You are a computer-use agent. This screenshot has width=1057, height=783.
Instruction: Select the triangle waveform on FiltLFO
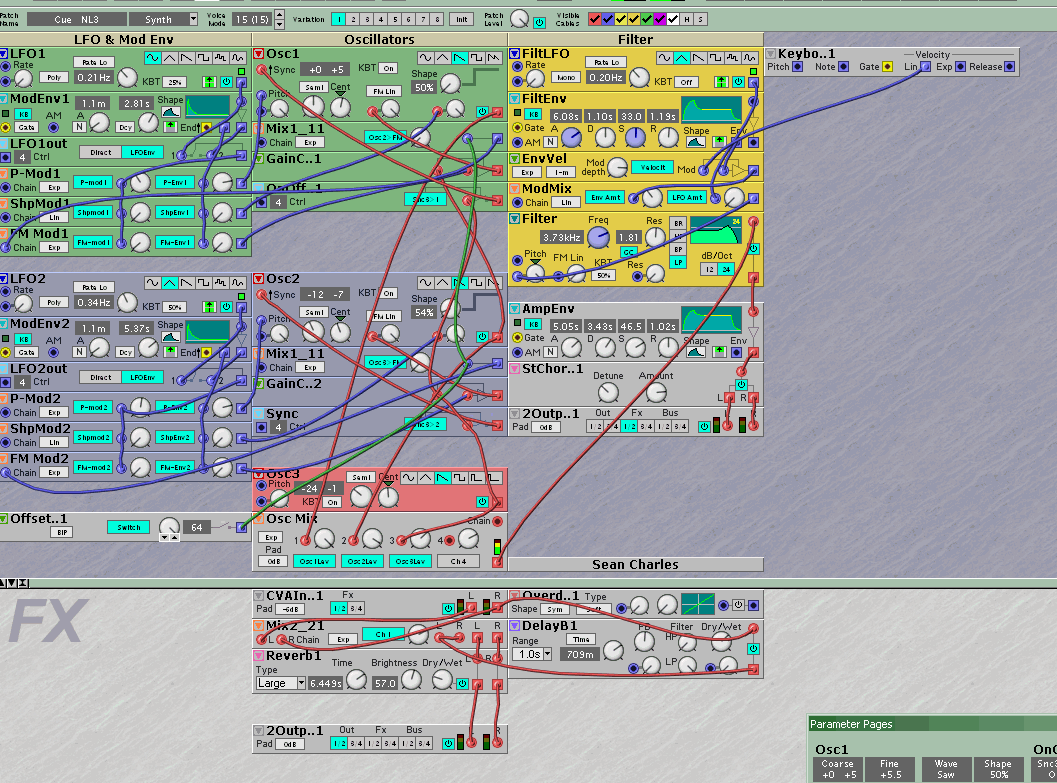(682, 58)
